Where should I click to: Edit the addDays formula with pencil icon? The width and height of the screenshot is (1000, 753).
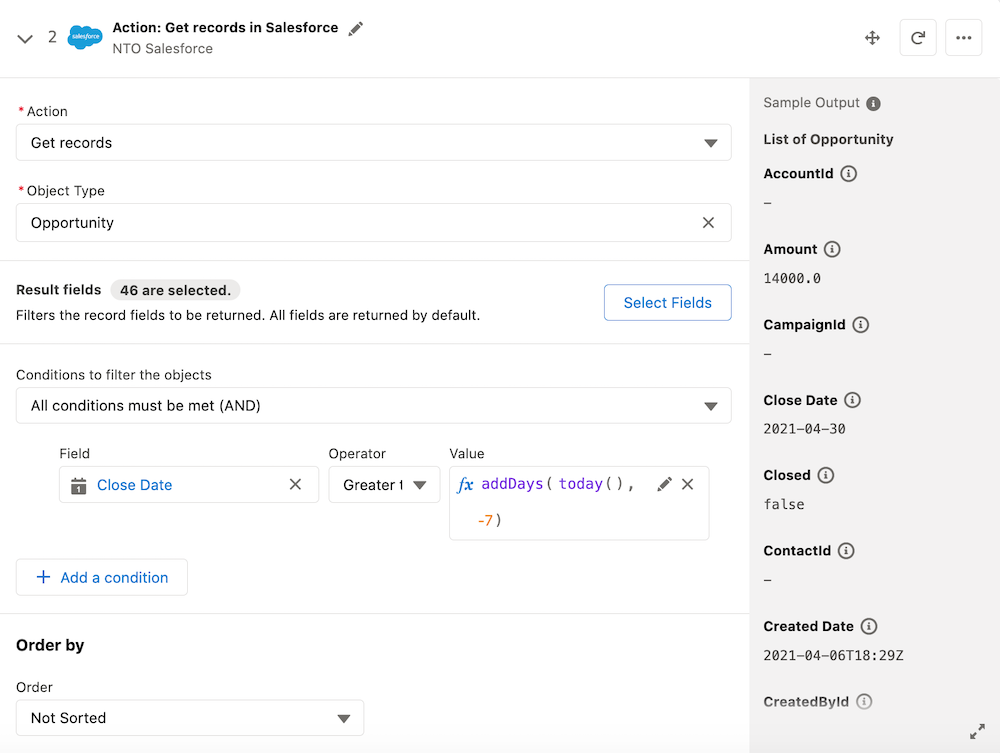pyautogui.click(x=664, y=485)
